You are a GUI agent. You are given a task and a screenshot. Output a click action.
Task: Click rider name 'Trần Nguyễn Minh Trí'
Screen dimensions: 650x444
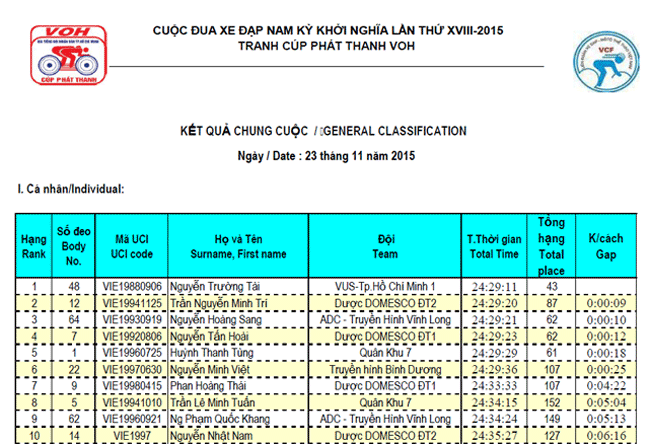(218, 303)
